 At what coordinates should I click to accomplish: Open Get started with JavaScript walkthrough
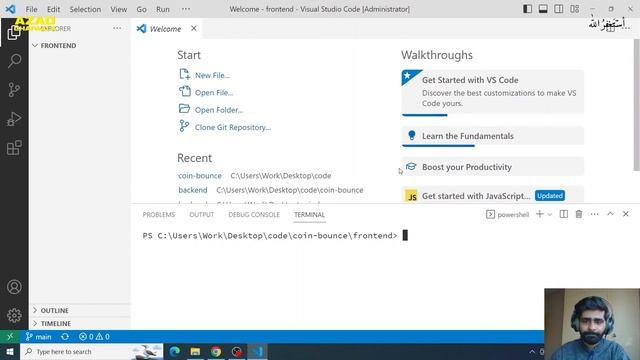point(493,196)
